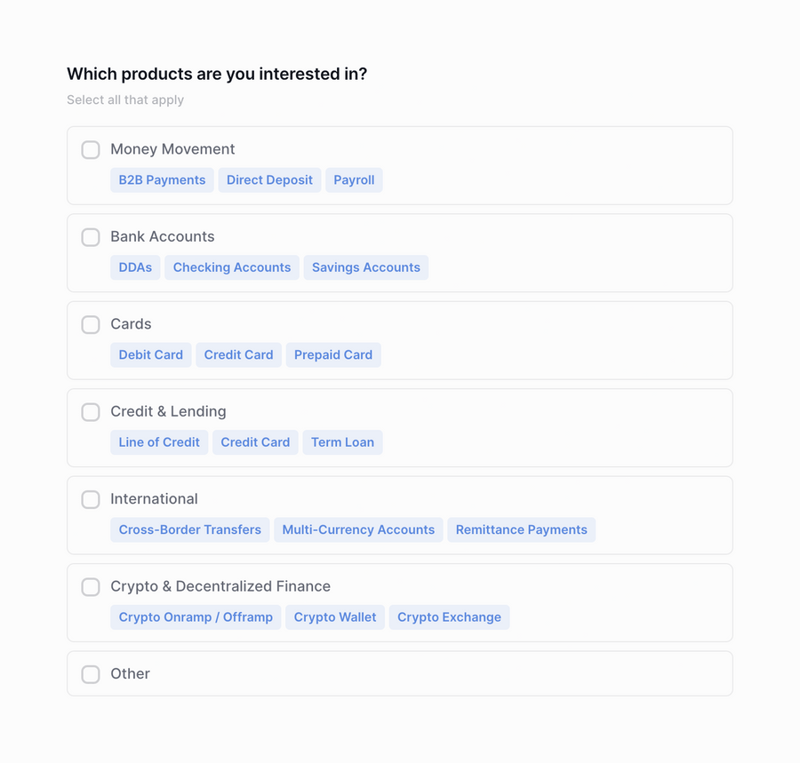800x763 pixels.
Task: Click the Line of Credit tag
Action: click(x=159, y=442)
